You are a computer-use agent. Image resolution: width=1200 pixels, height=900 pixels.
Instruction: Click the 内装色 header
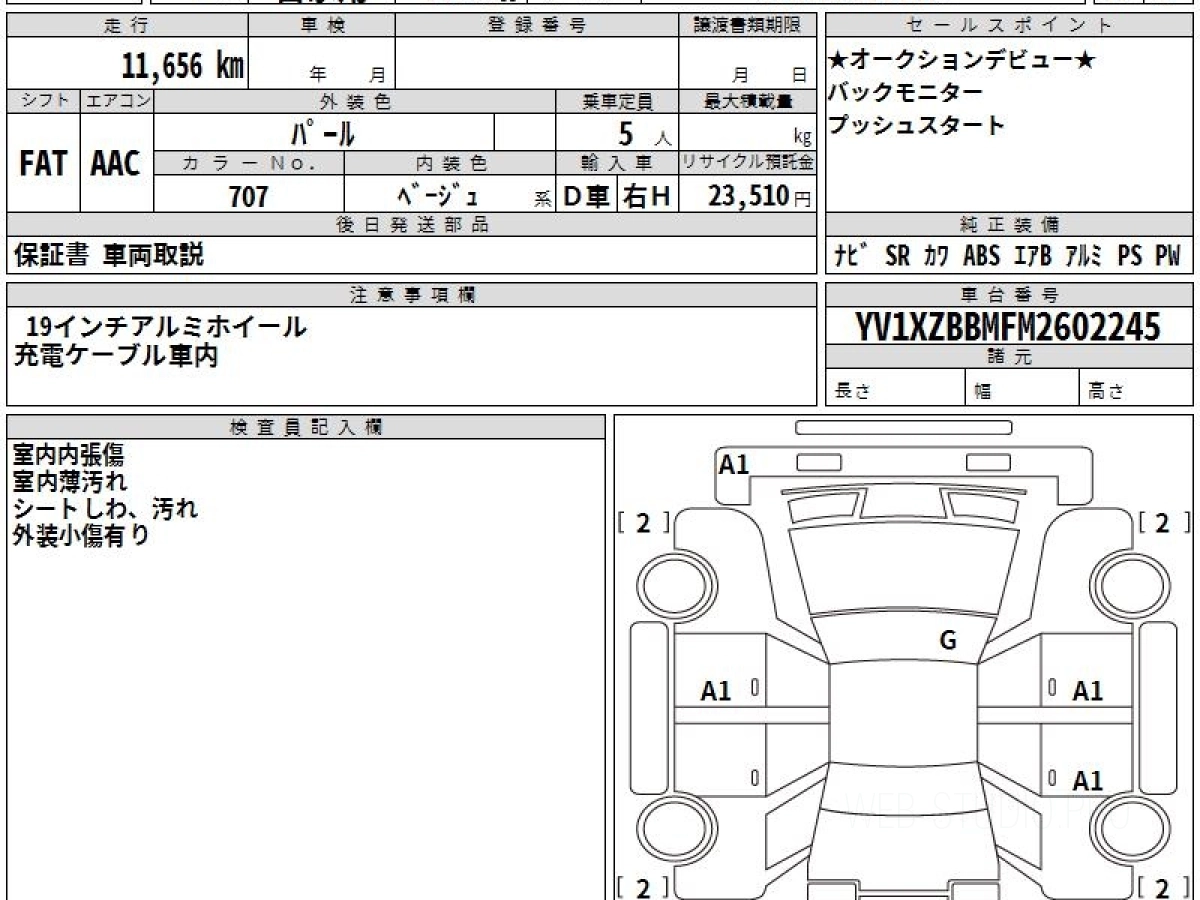[450, 163]
